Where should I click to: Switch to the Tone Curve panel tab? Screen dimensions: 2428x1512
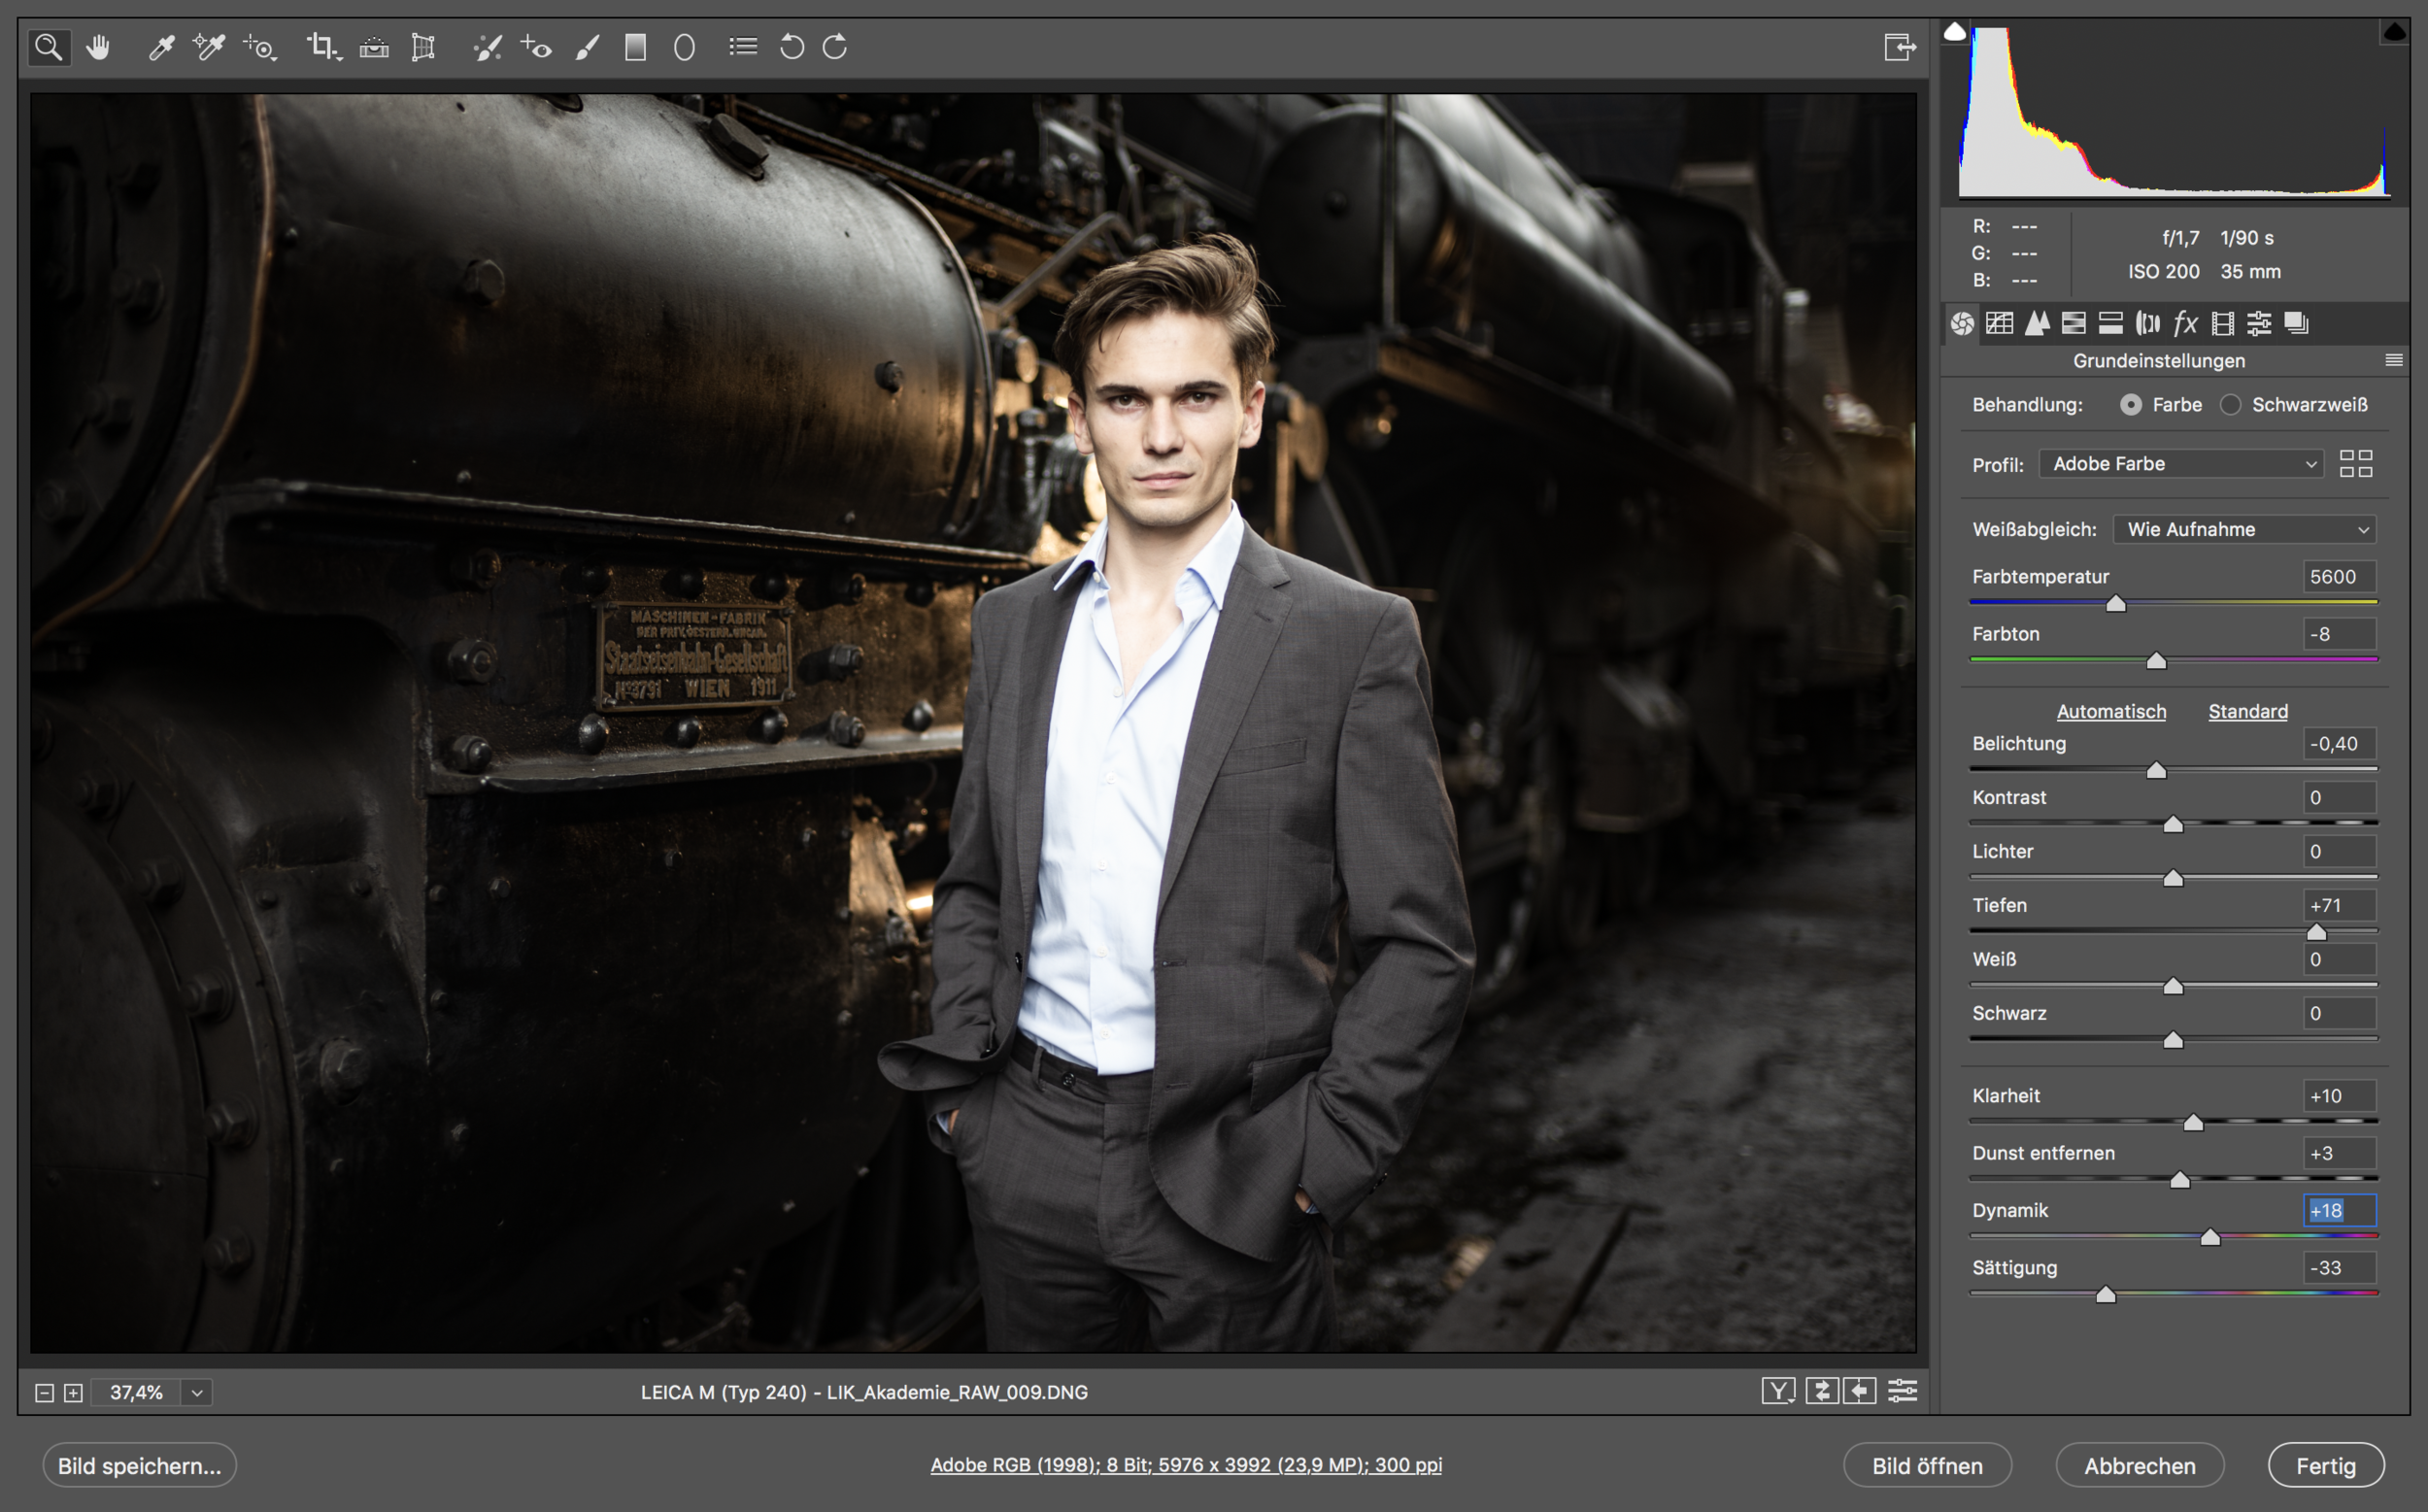1999,323
